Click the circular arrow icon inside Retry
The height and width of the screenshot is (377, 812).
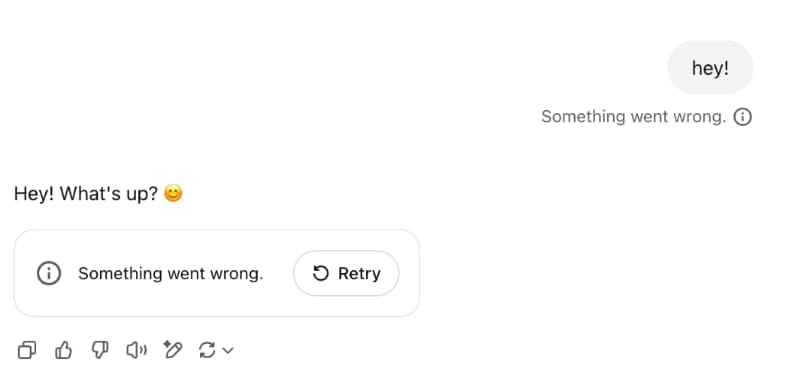(x=321, y=273)
